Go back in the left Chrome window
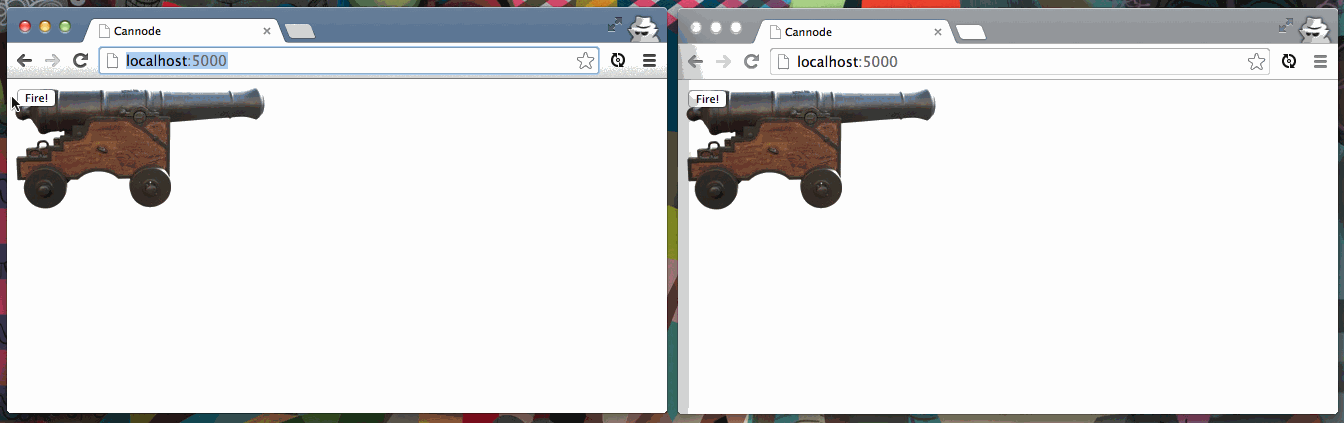 point(25,61)
